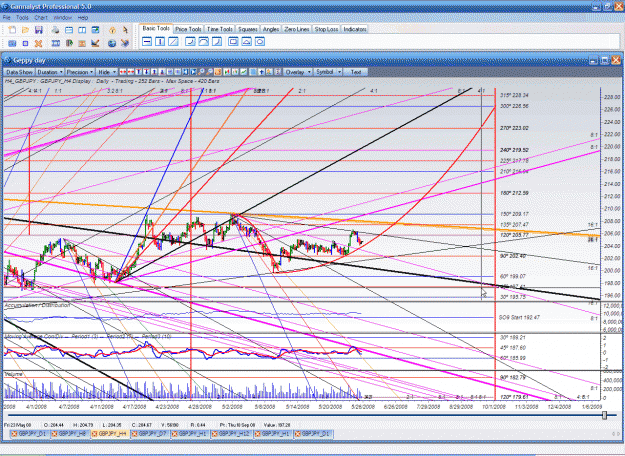
Task: Click the orange X delete icon
Action: 39,43
